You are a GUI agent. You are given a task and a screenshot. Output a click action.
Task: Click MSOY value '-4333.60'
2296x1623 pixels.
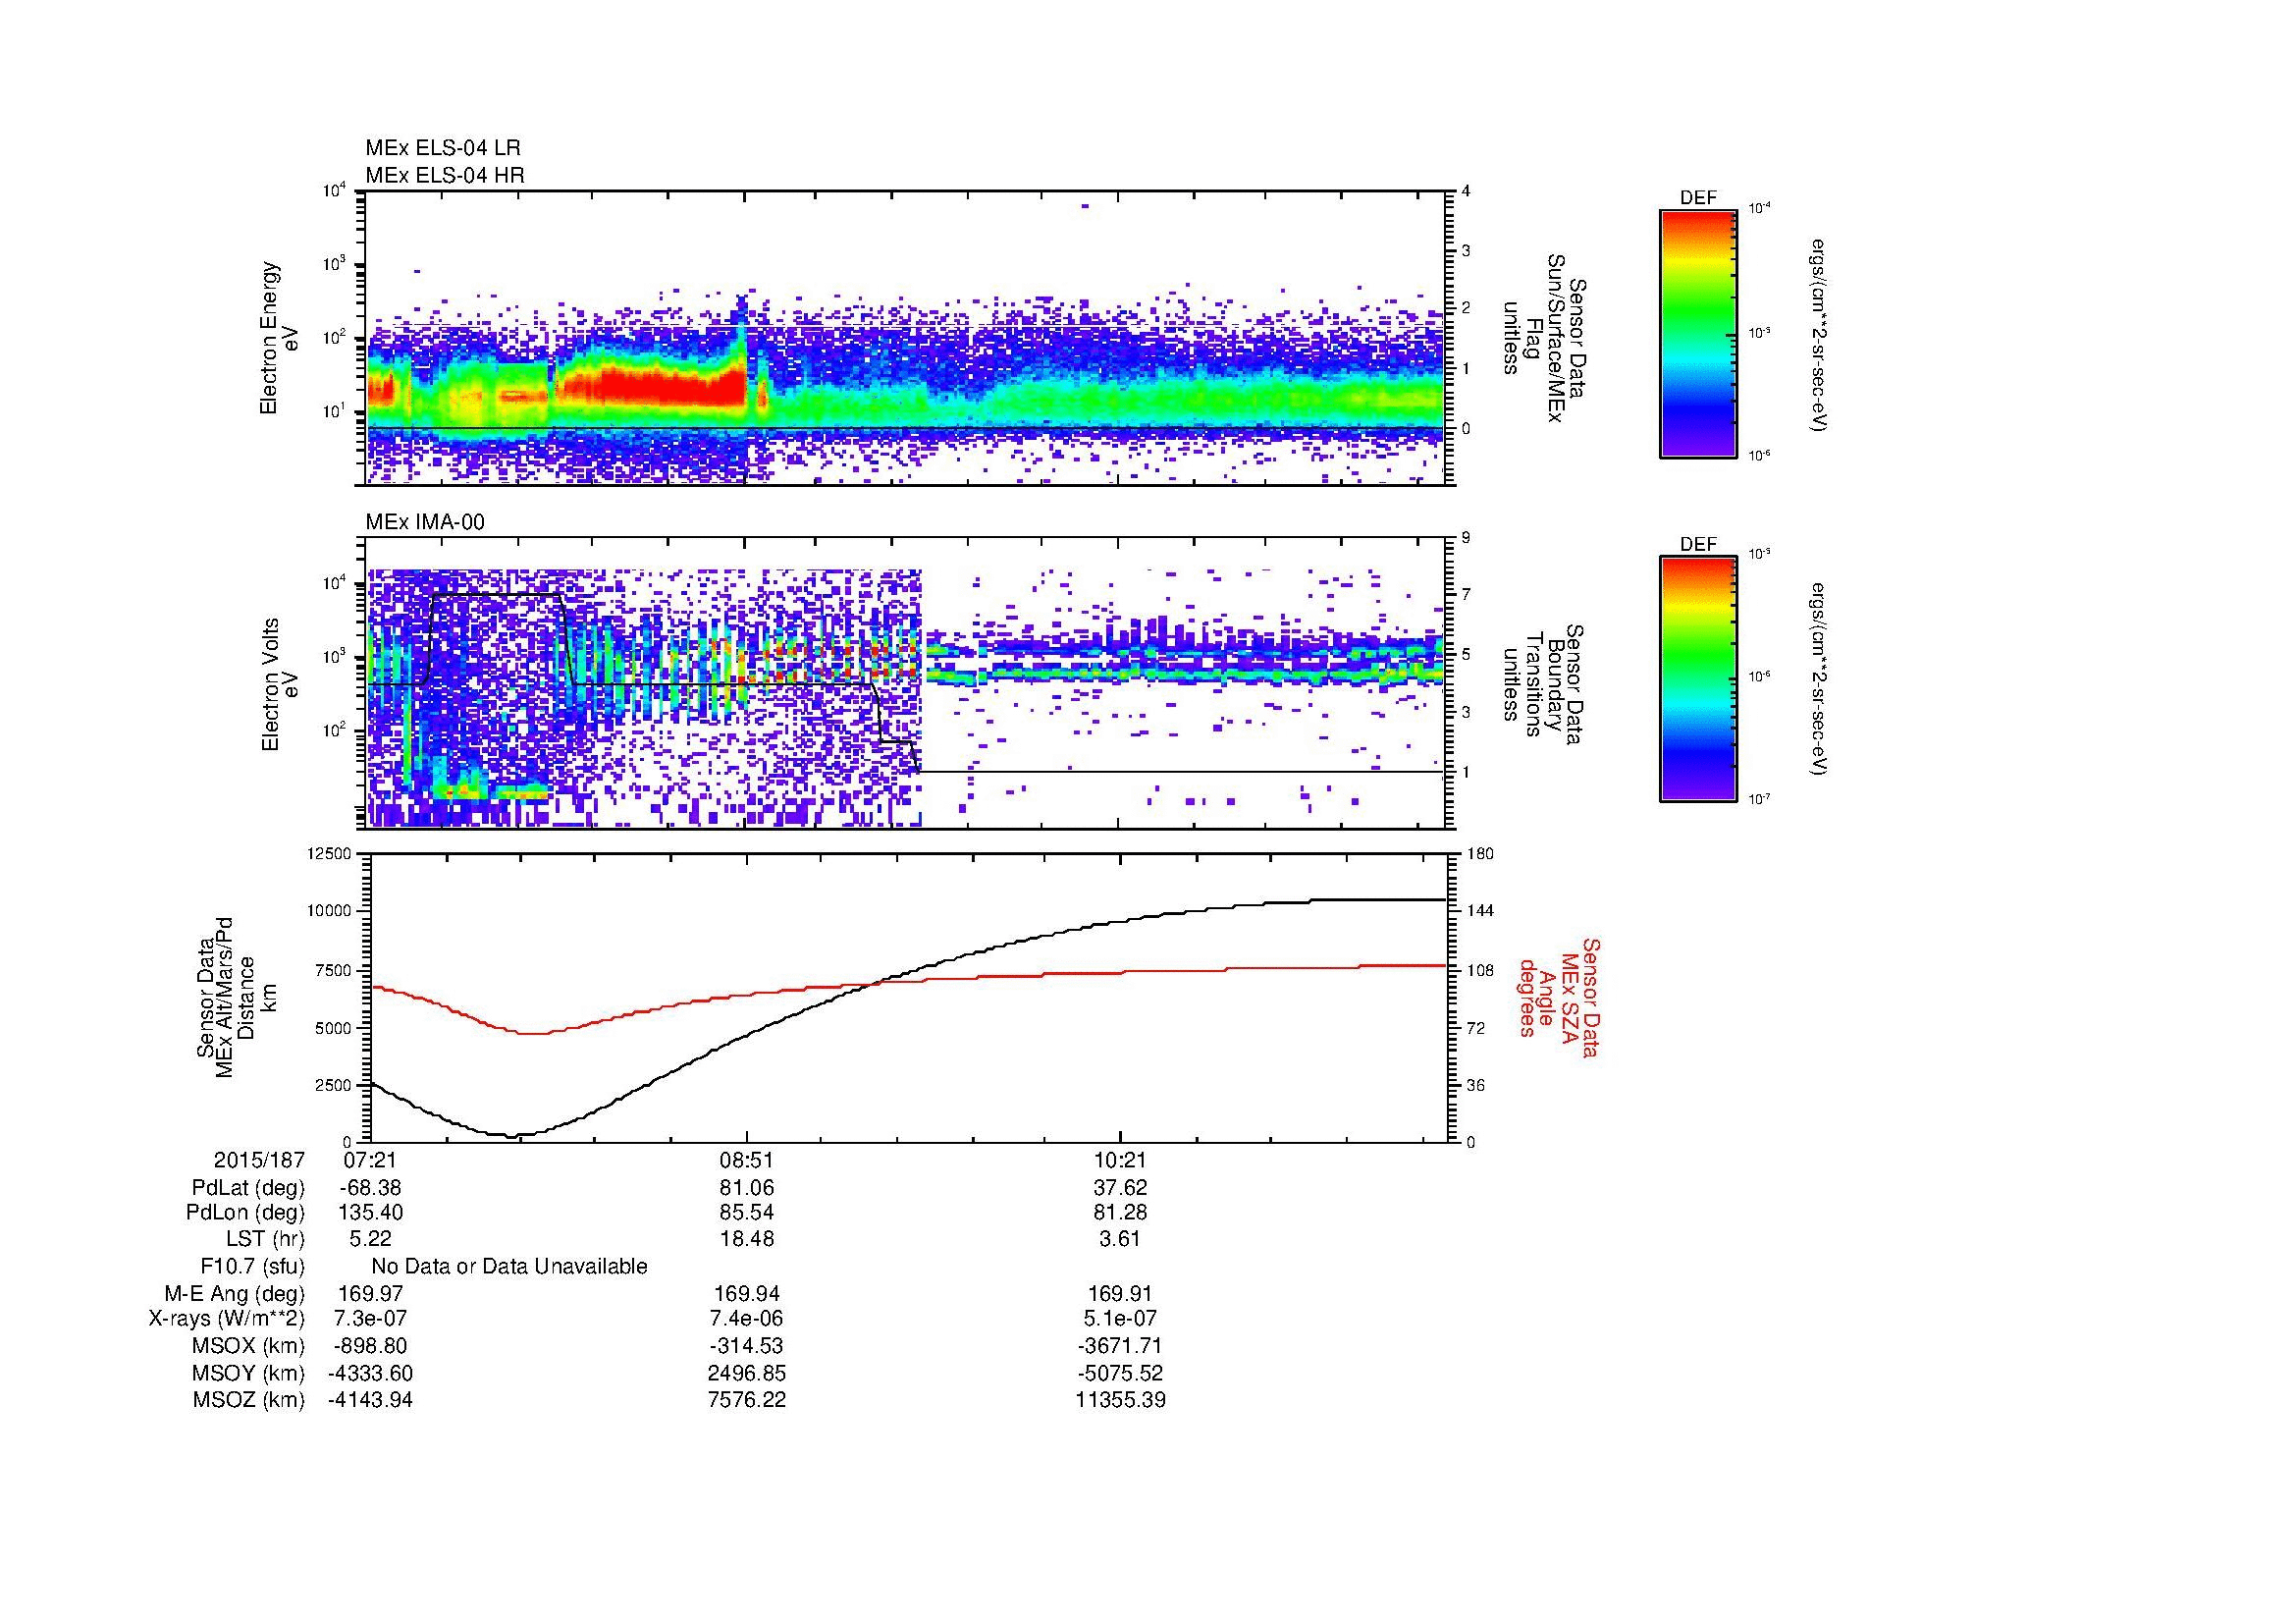coord(370,1373)
